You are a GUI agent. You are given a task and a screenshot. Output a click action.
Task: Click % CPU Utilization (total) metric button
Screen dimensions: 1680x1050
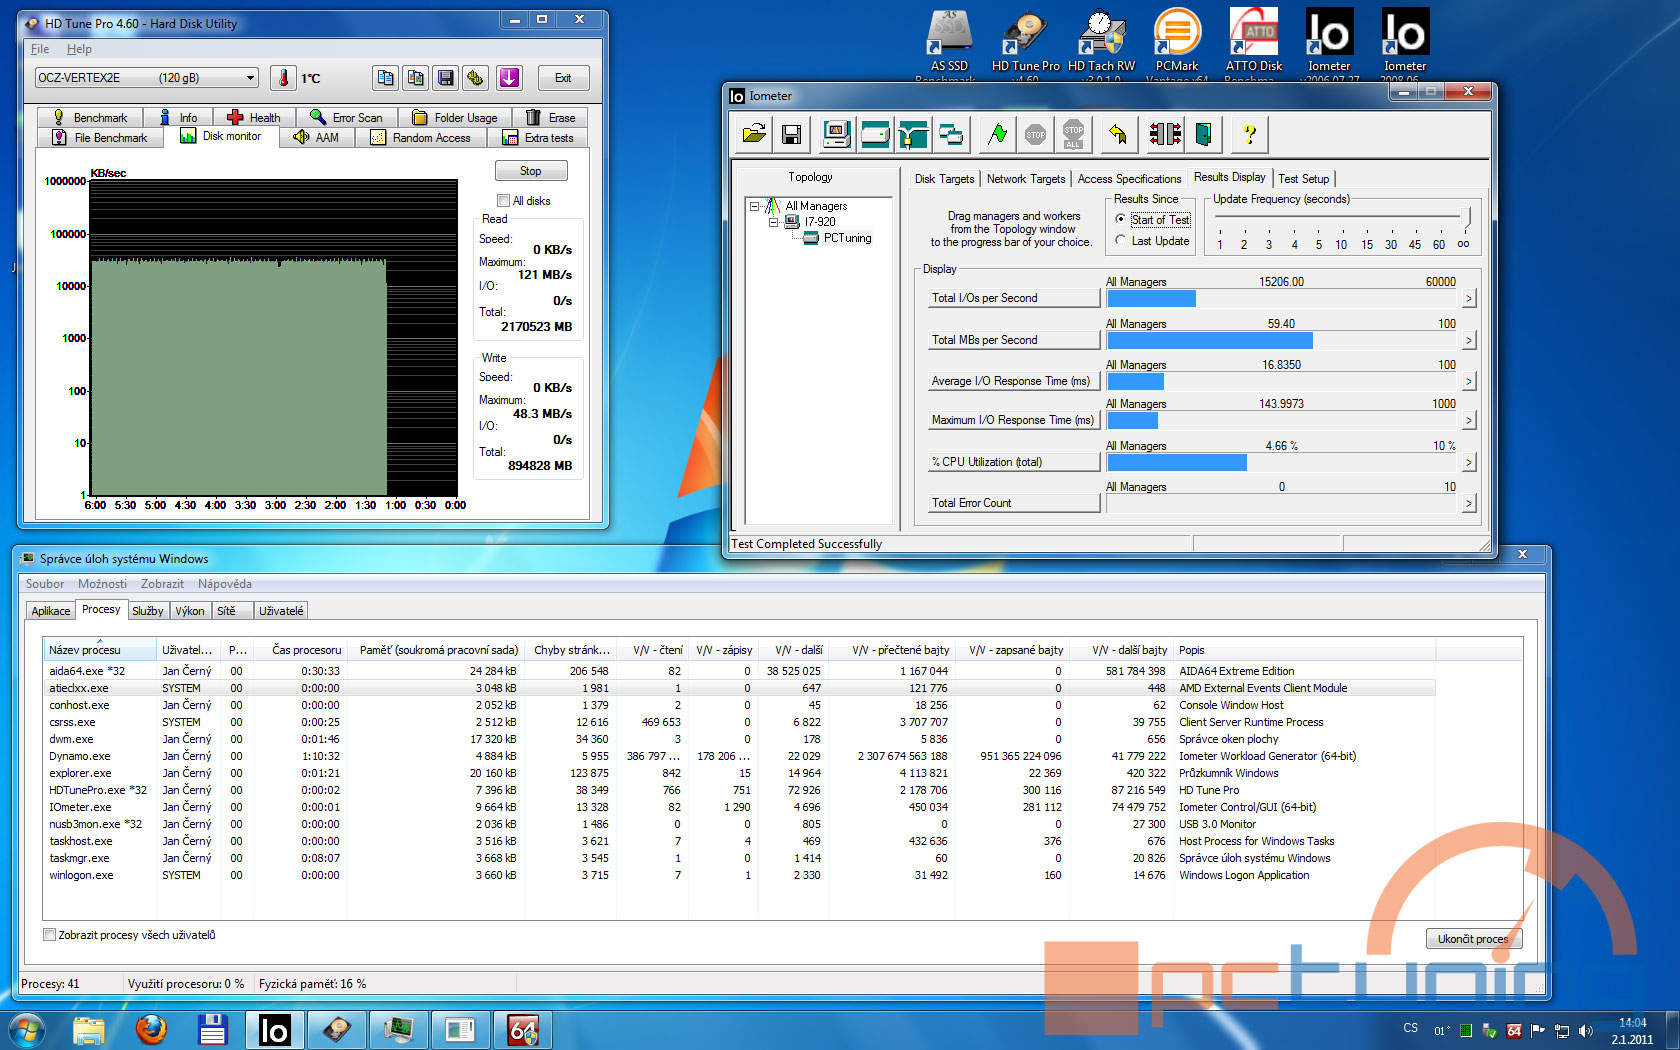pos(1014,462)
